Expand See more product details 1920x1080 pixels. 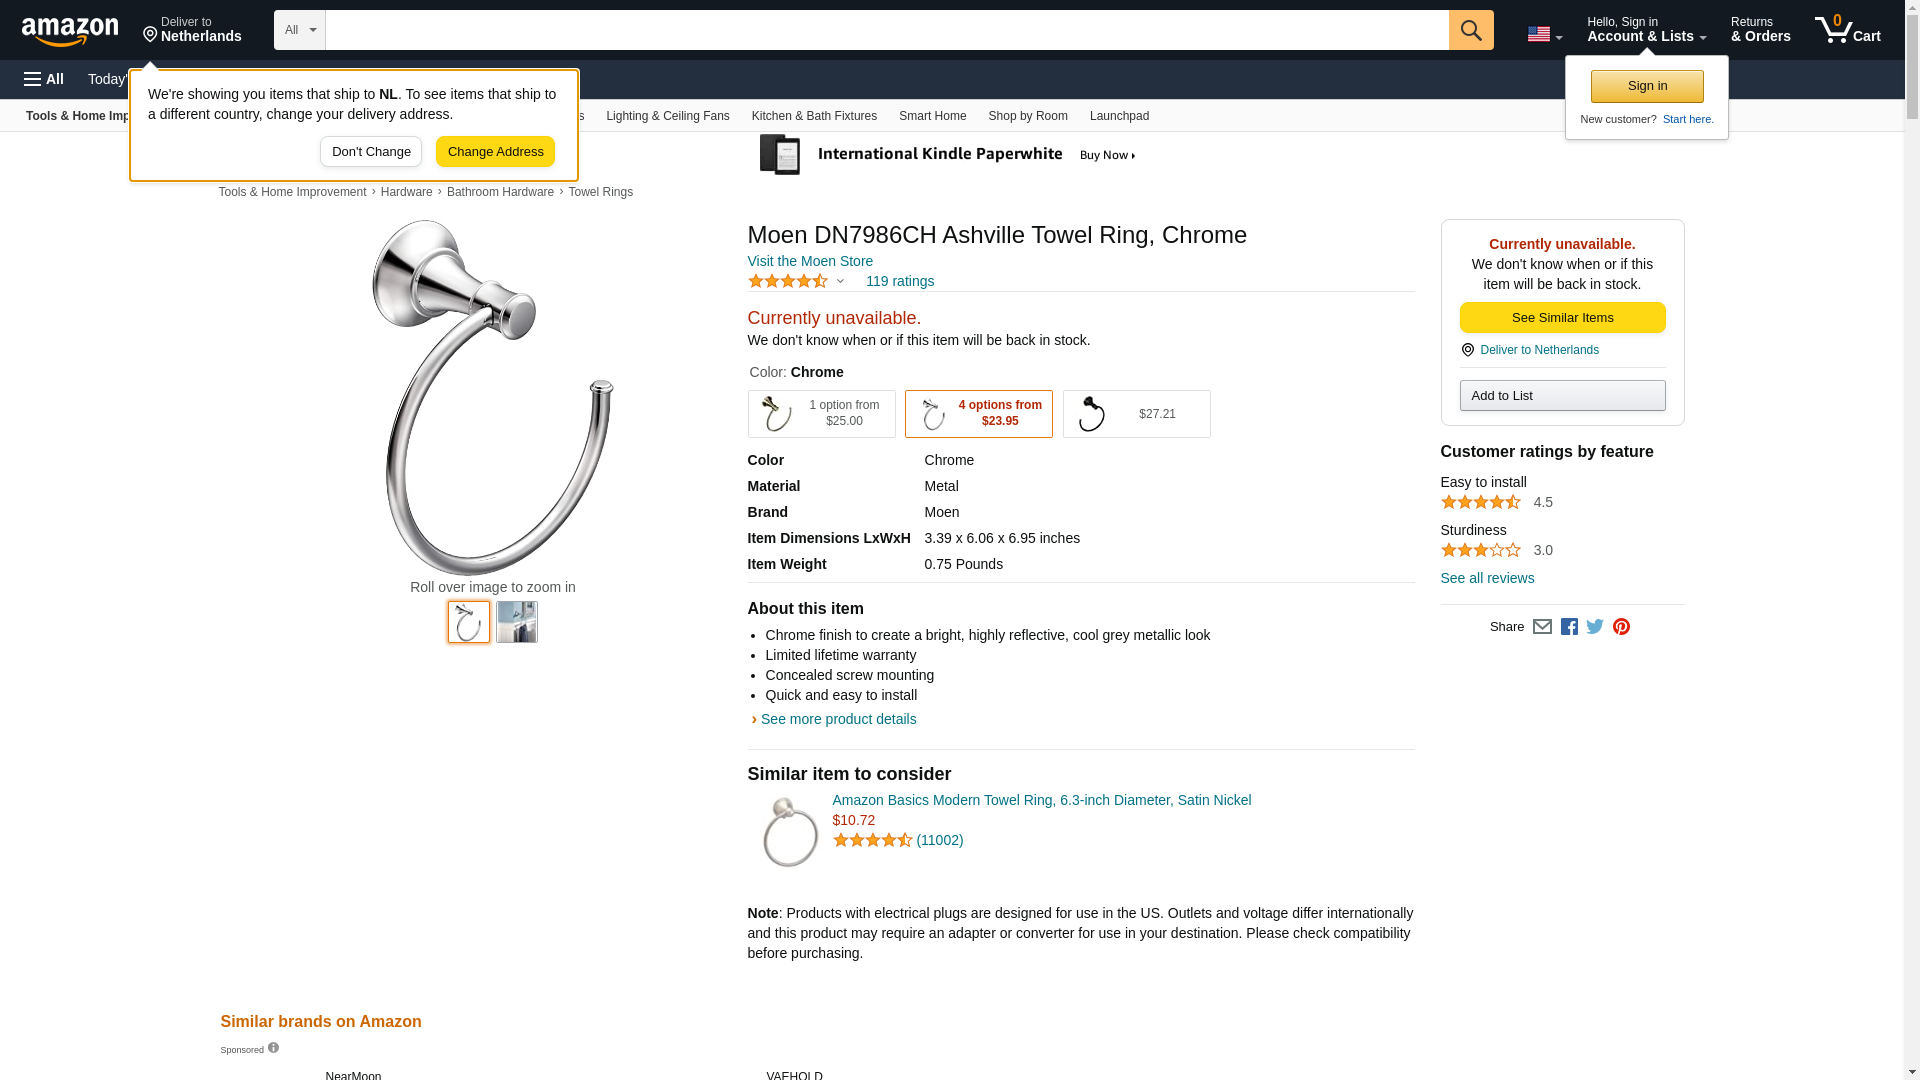[x=837, y=719]
